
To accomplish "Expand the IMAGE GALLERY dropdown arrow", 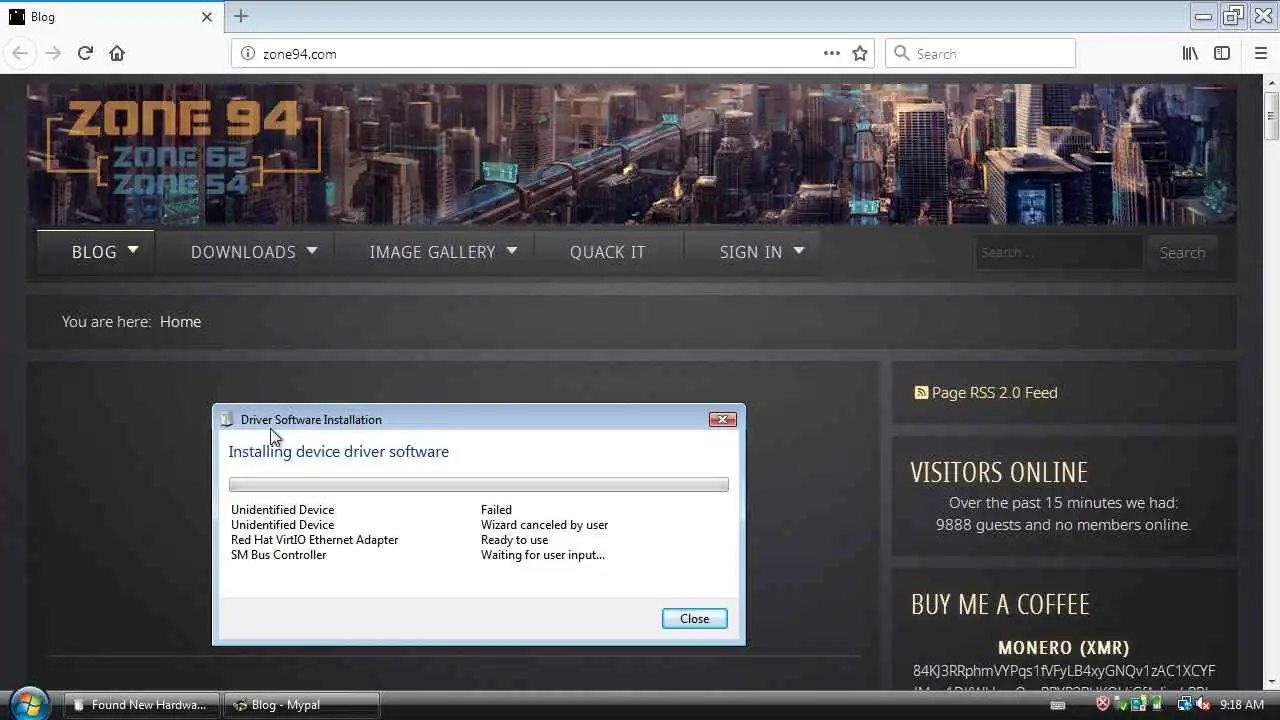I will (x=512, y=250).
